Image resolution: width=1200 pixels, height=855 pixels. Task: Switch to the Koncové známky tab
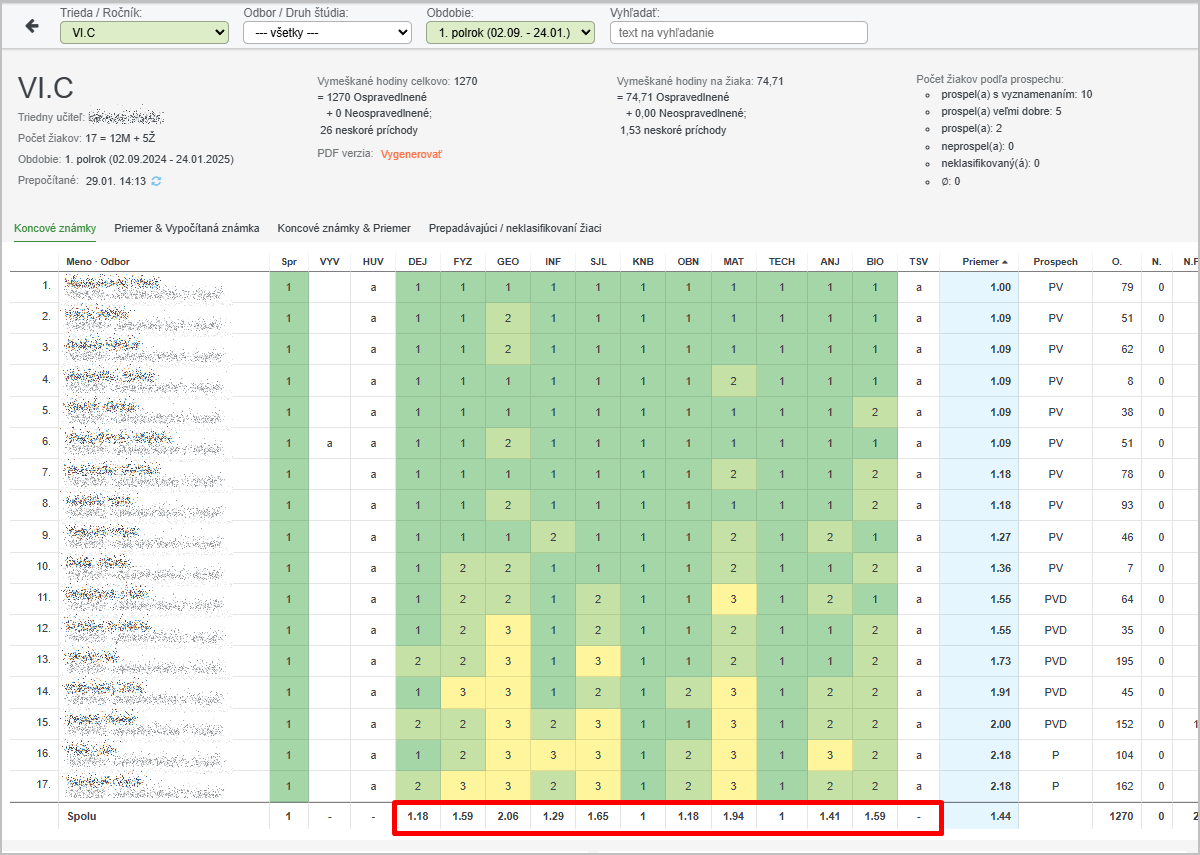55,228
